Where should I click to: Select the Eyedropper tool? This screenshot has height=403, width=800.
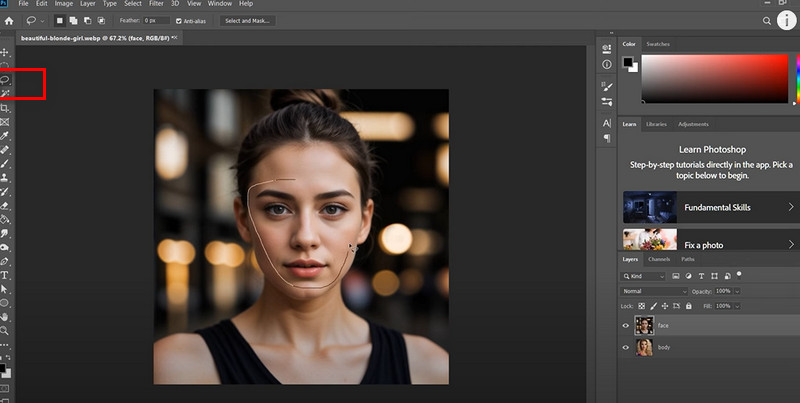(x=5, y=136)
